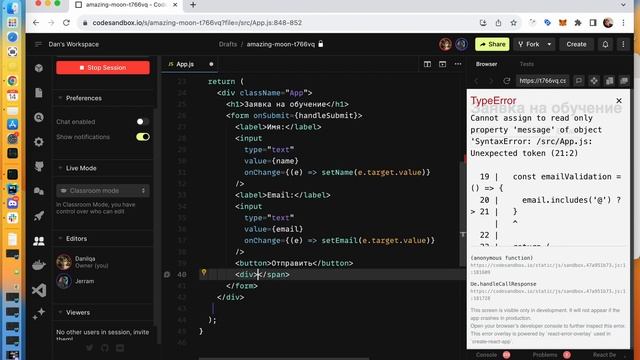Image resolution: width=640 pixels, height=360 pixels.
Task: Click the notifications bell icon
Action: tap(605, 44)
